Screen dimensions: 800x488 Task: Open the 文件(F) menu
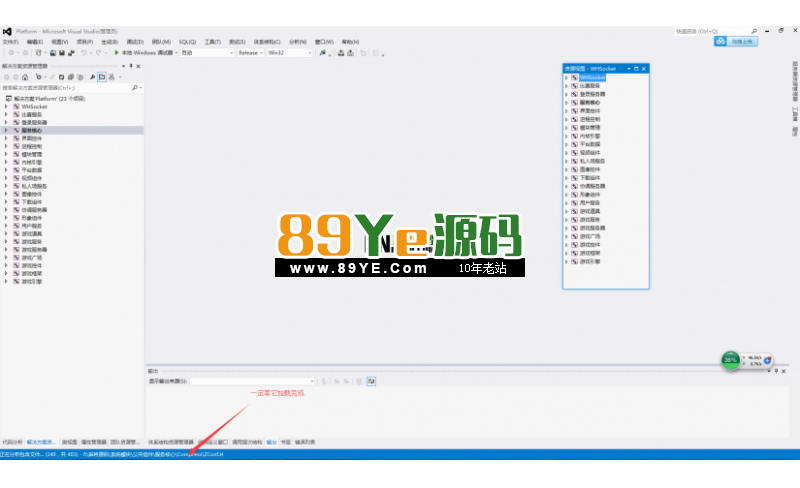(x=11, y=42)
